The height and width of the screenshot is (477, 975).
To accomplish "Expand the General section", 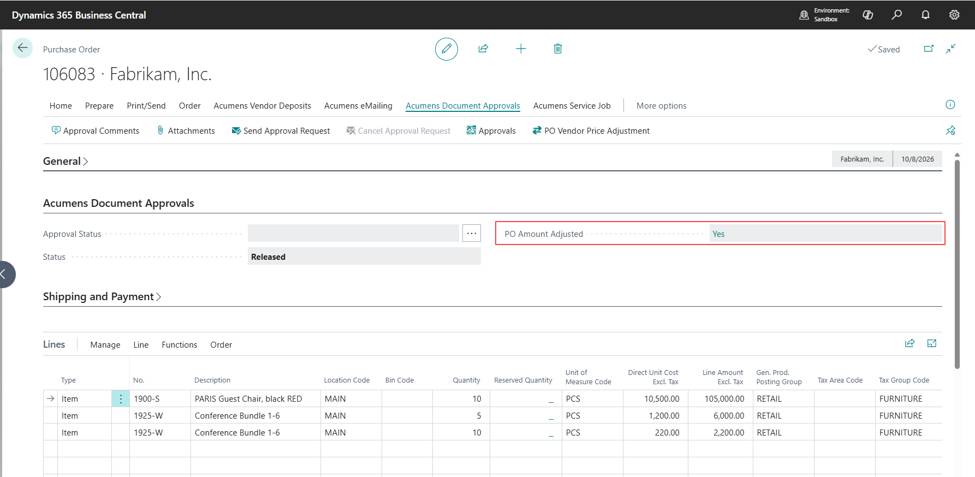I will (x=65, y=161).
